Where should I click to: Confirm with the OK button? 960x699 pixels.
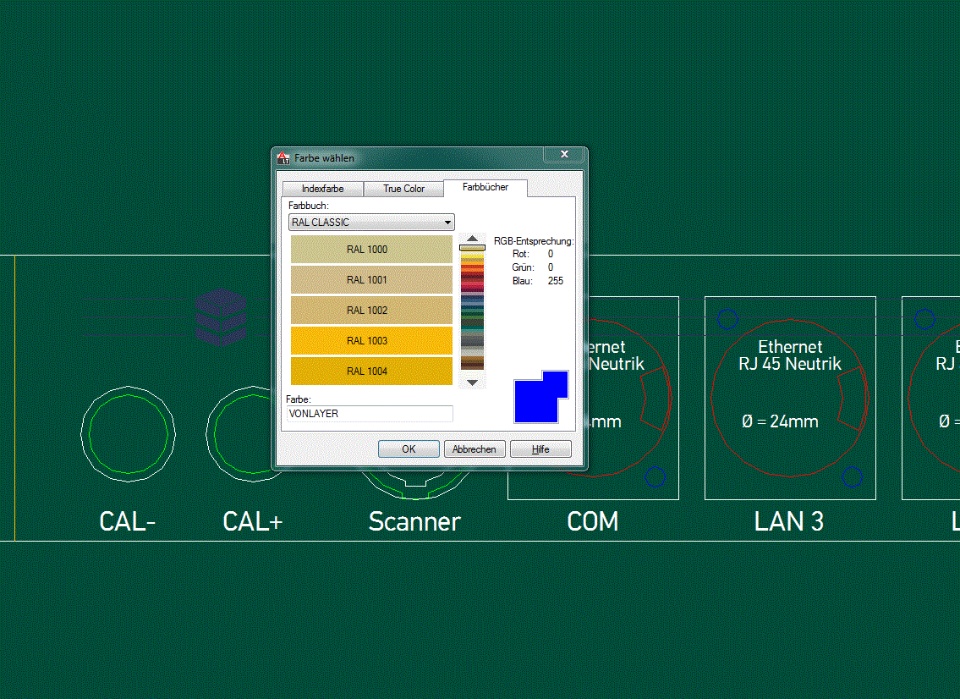coord(408,449)
